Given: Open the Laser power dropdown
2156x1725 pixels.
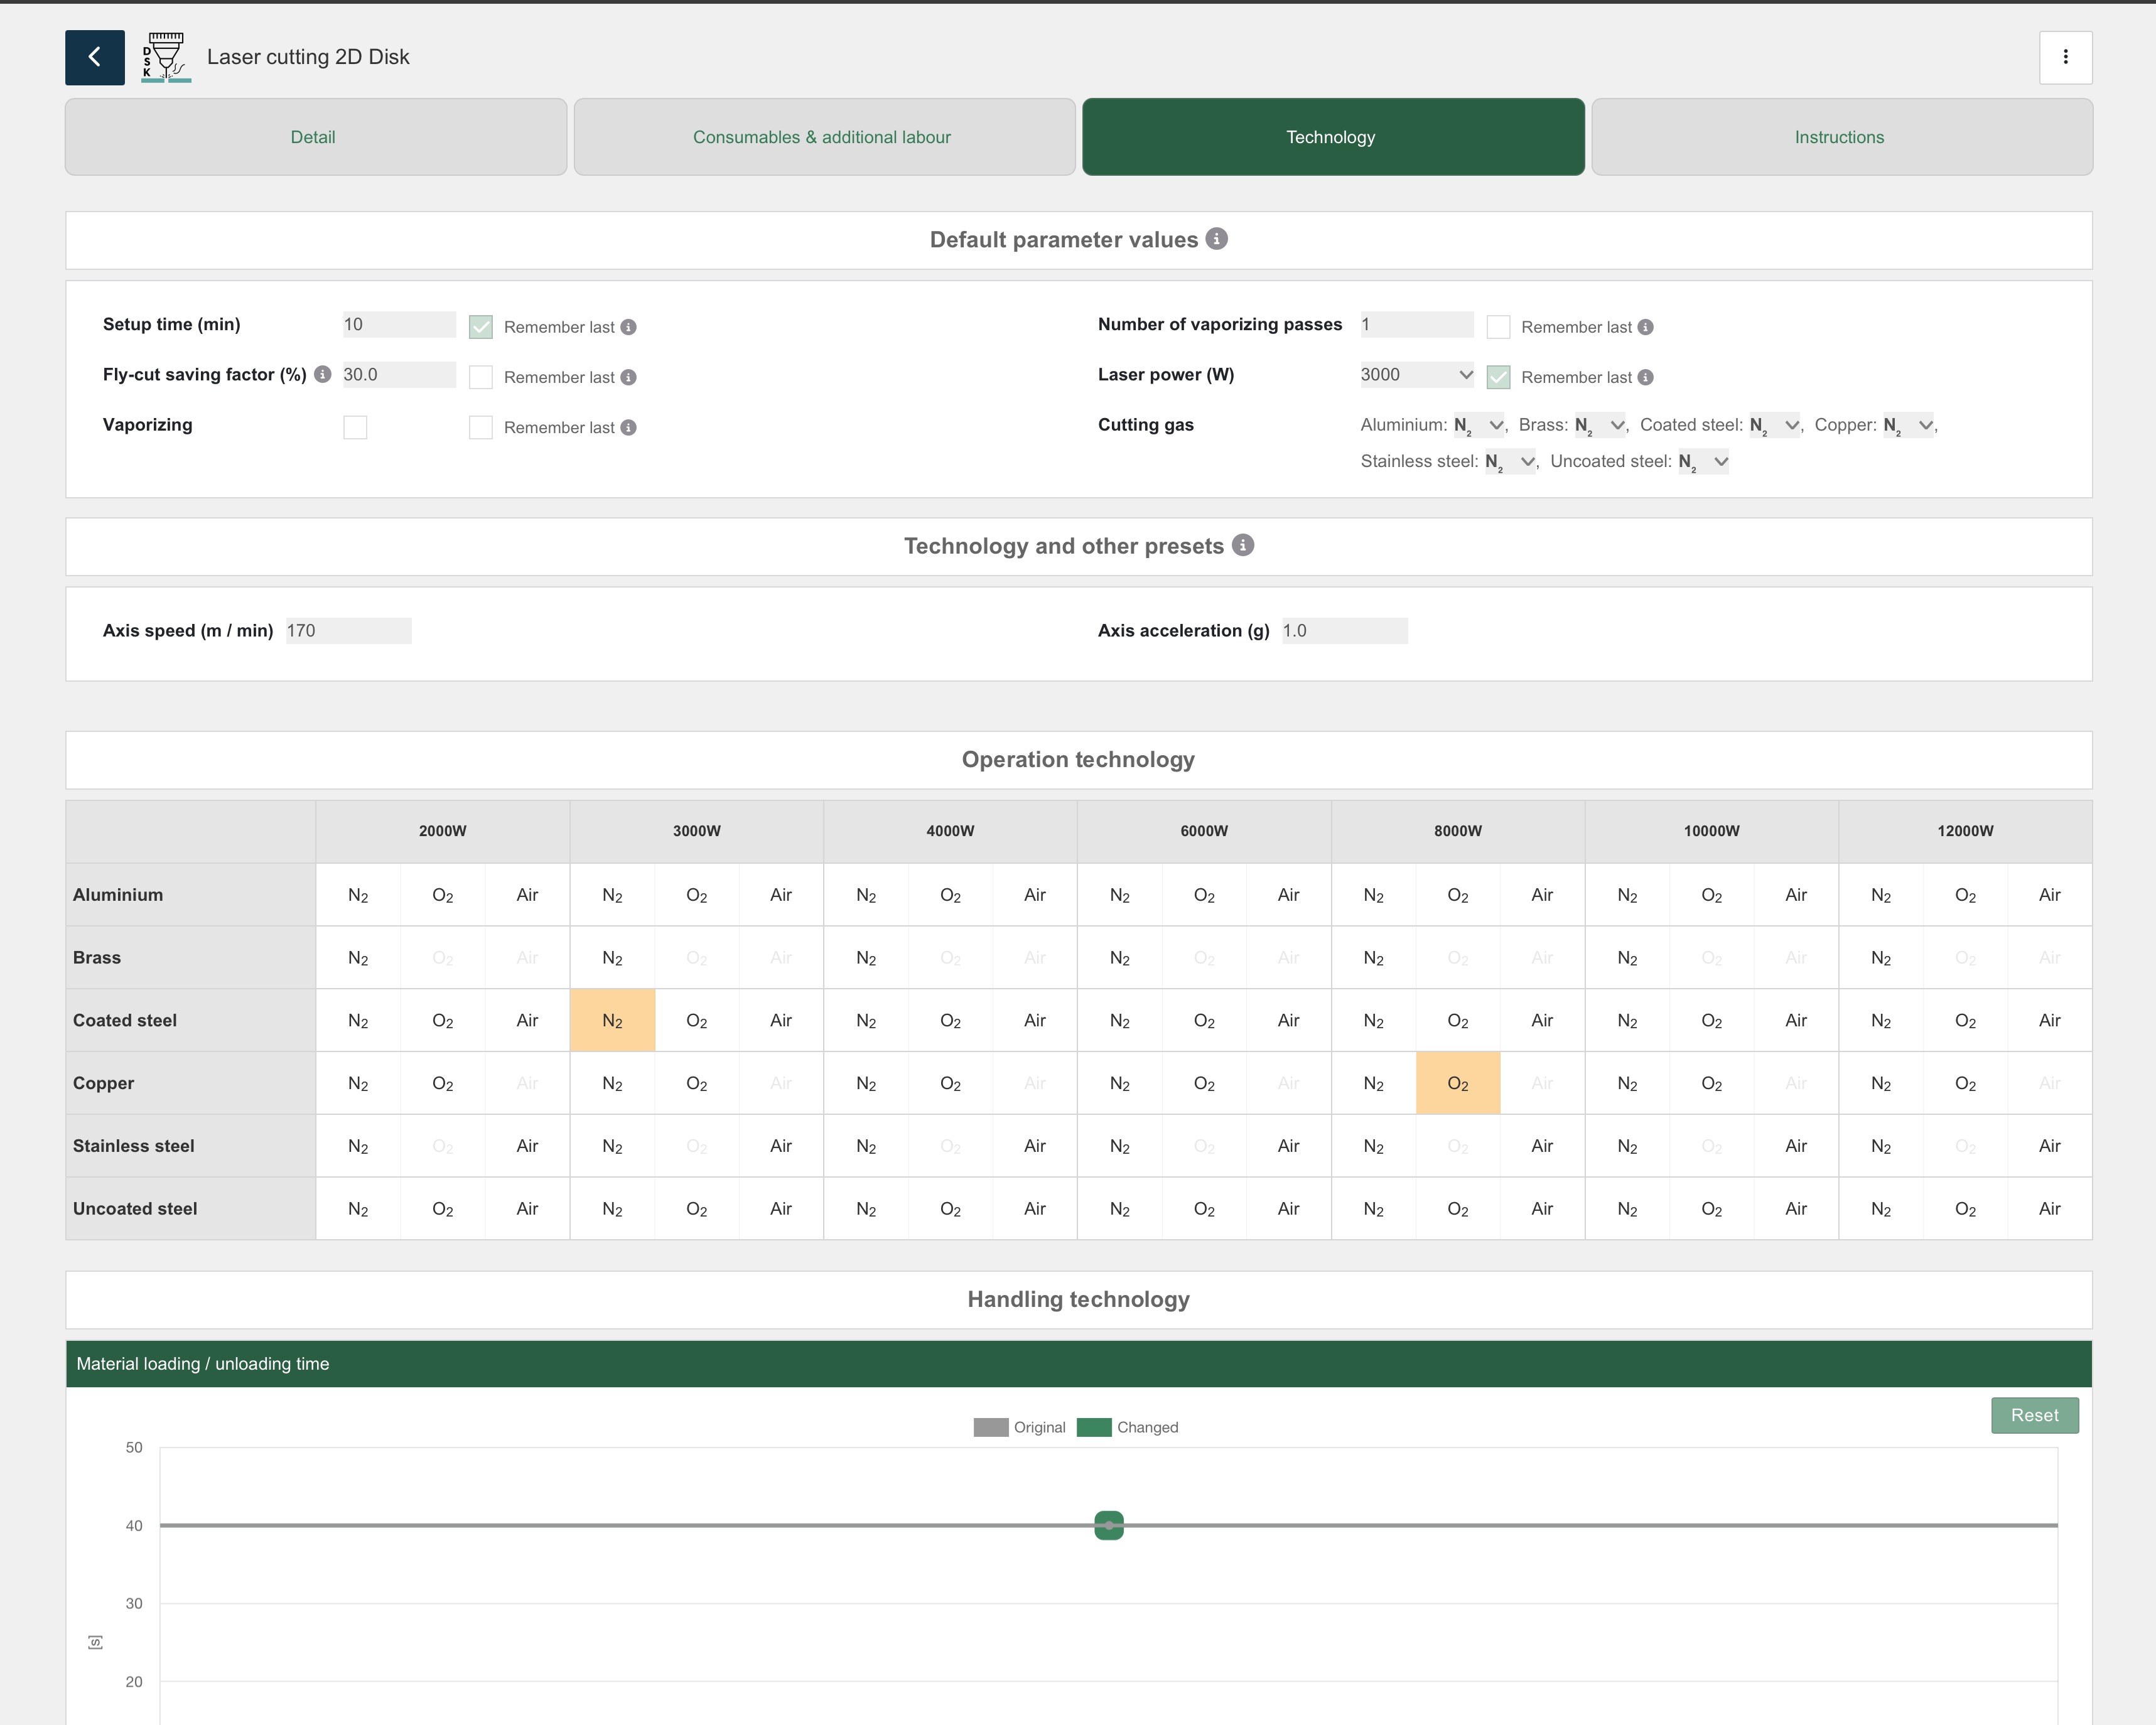Looking at the screenshot, I should pos(1416,374).
